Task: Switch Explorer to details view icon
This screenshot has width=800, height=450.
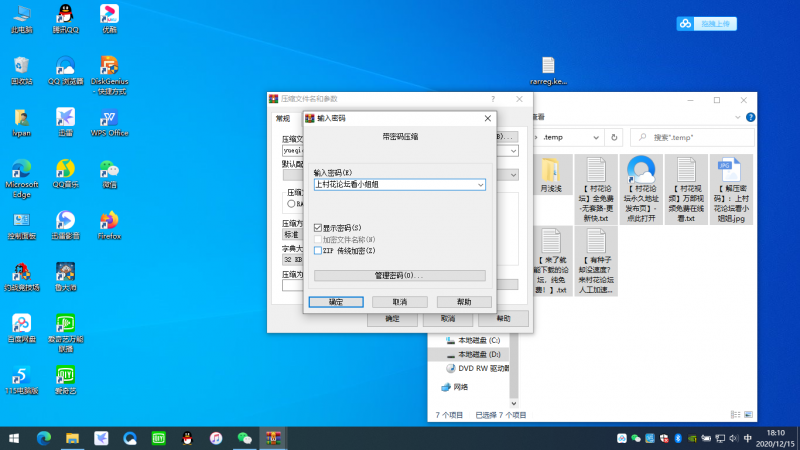Action: click(x=736, y=415)
